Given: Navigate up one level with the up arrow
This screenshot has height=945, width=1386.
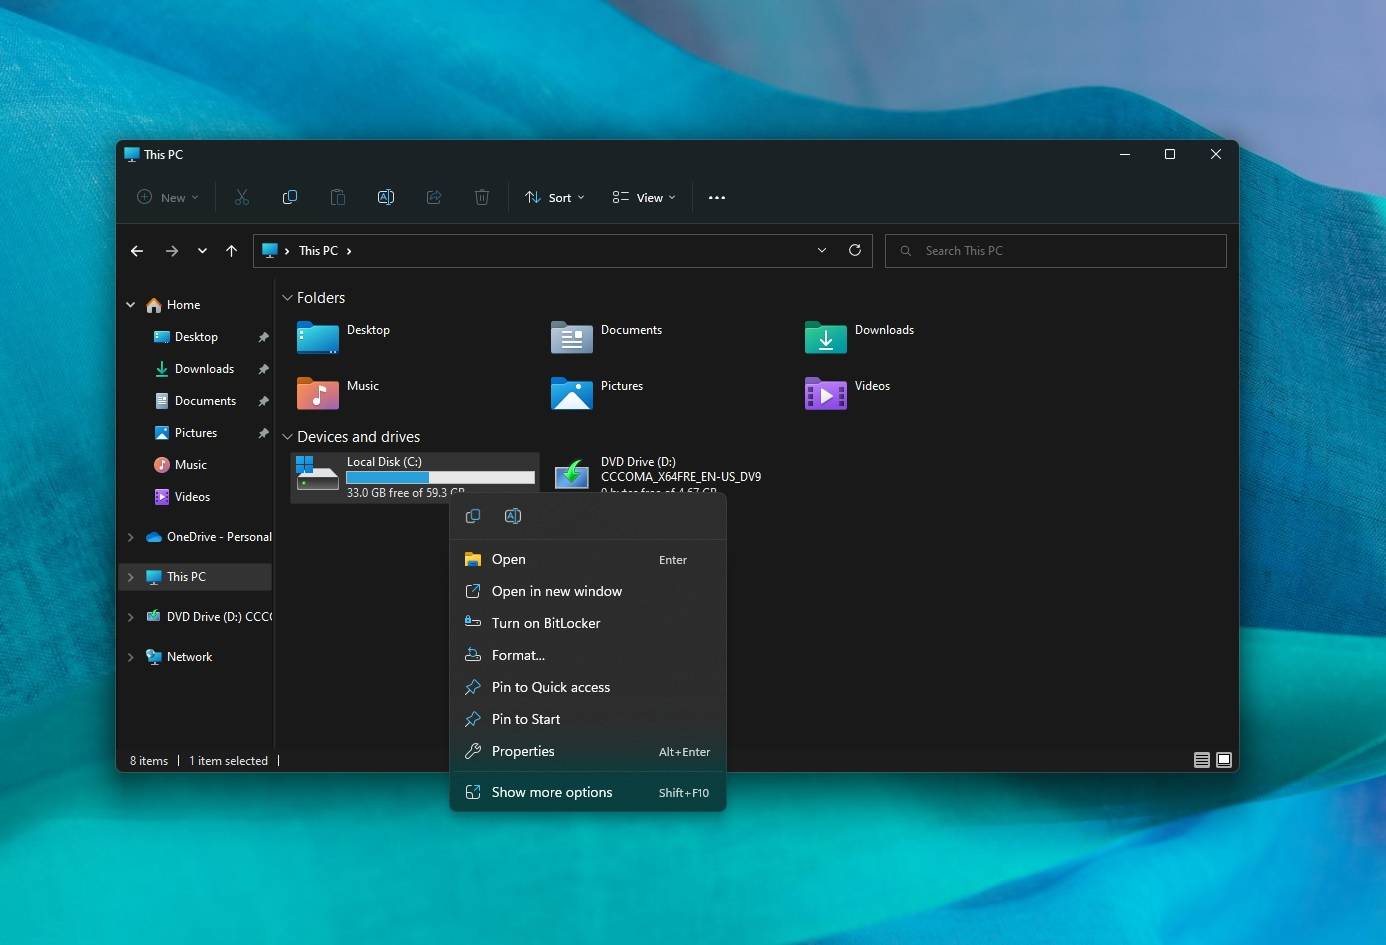Looking at the screenshot, I should 232,251.
